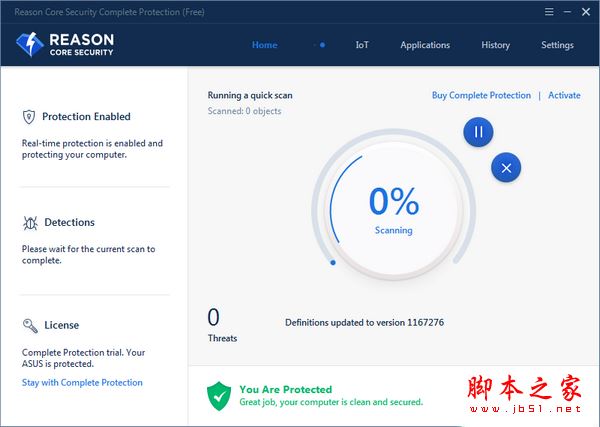Viewport: 600px width, 427px height.
Task: Click the 0 Threats counter
Action: point(222,324)
